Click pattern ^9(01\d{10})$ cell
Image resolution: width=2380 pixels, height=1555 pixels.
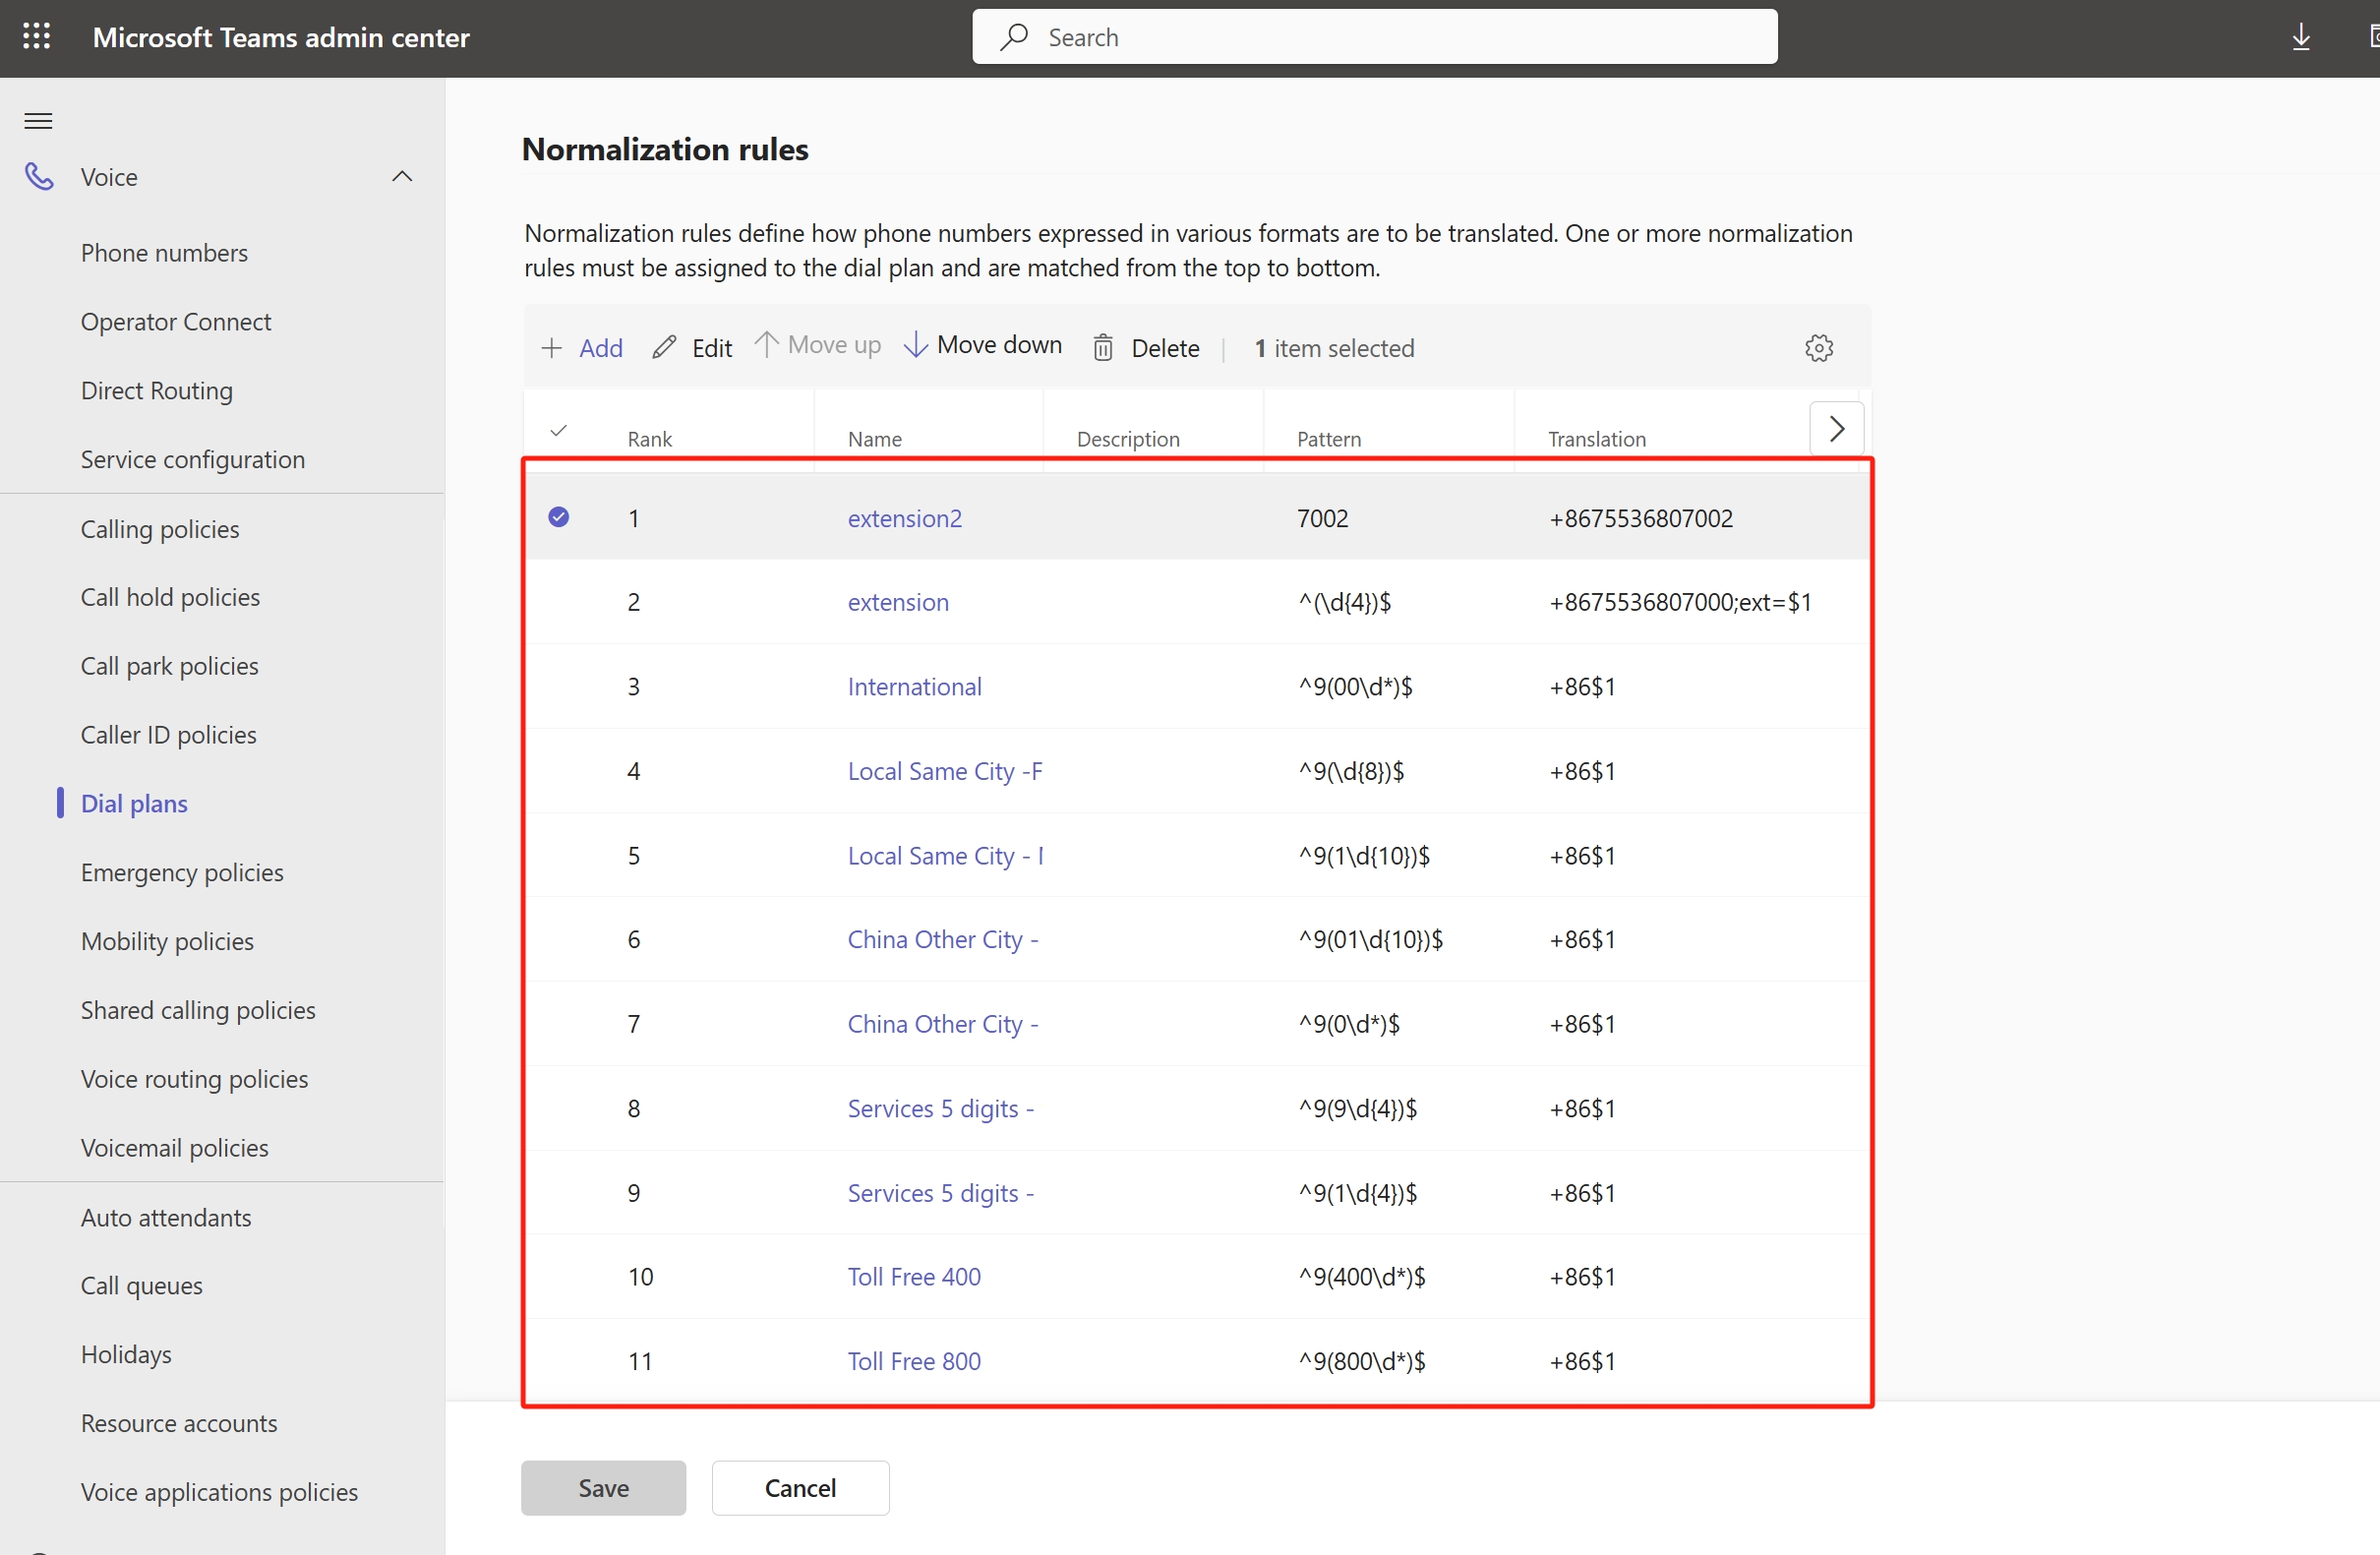point(1371,940)
